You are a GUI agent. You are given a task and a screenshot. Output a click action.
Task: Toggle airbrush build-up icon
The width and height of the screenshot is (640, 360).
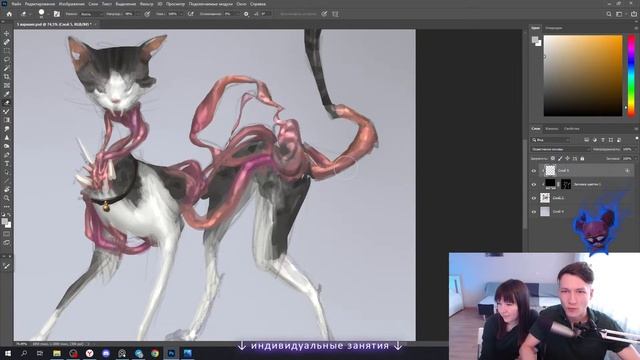point(191,14)
